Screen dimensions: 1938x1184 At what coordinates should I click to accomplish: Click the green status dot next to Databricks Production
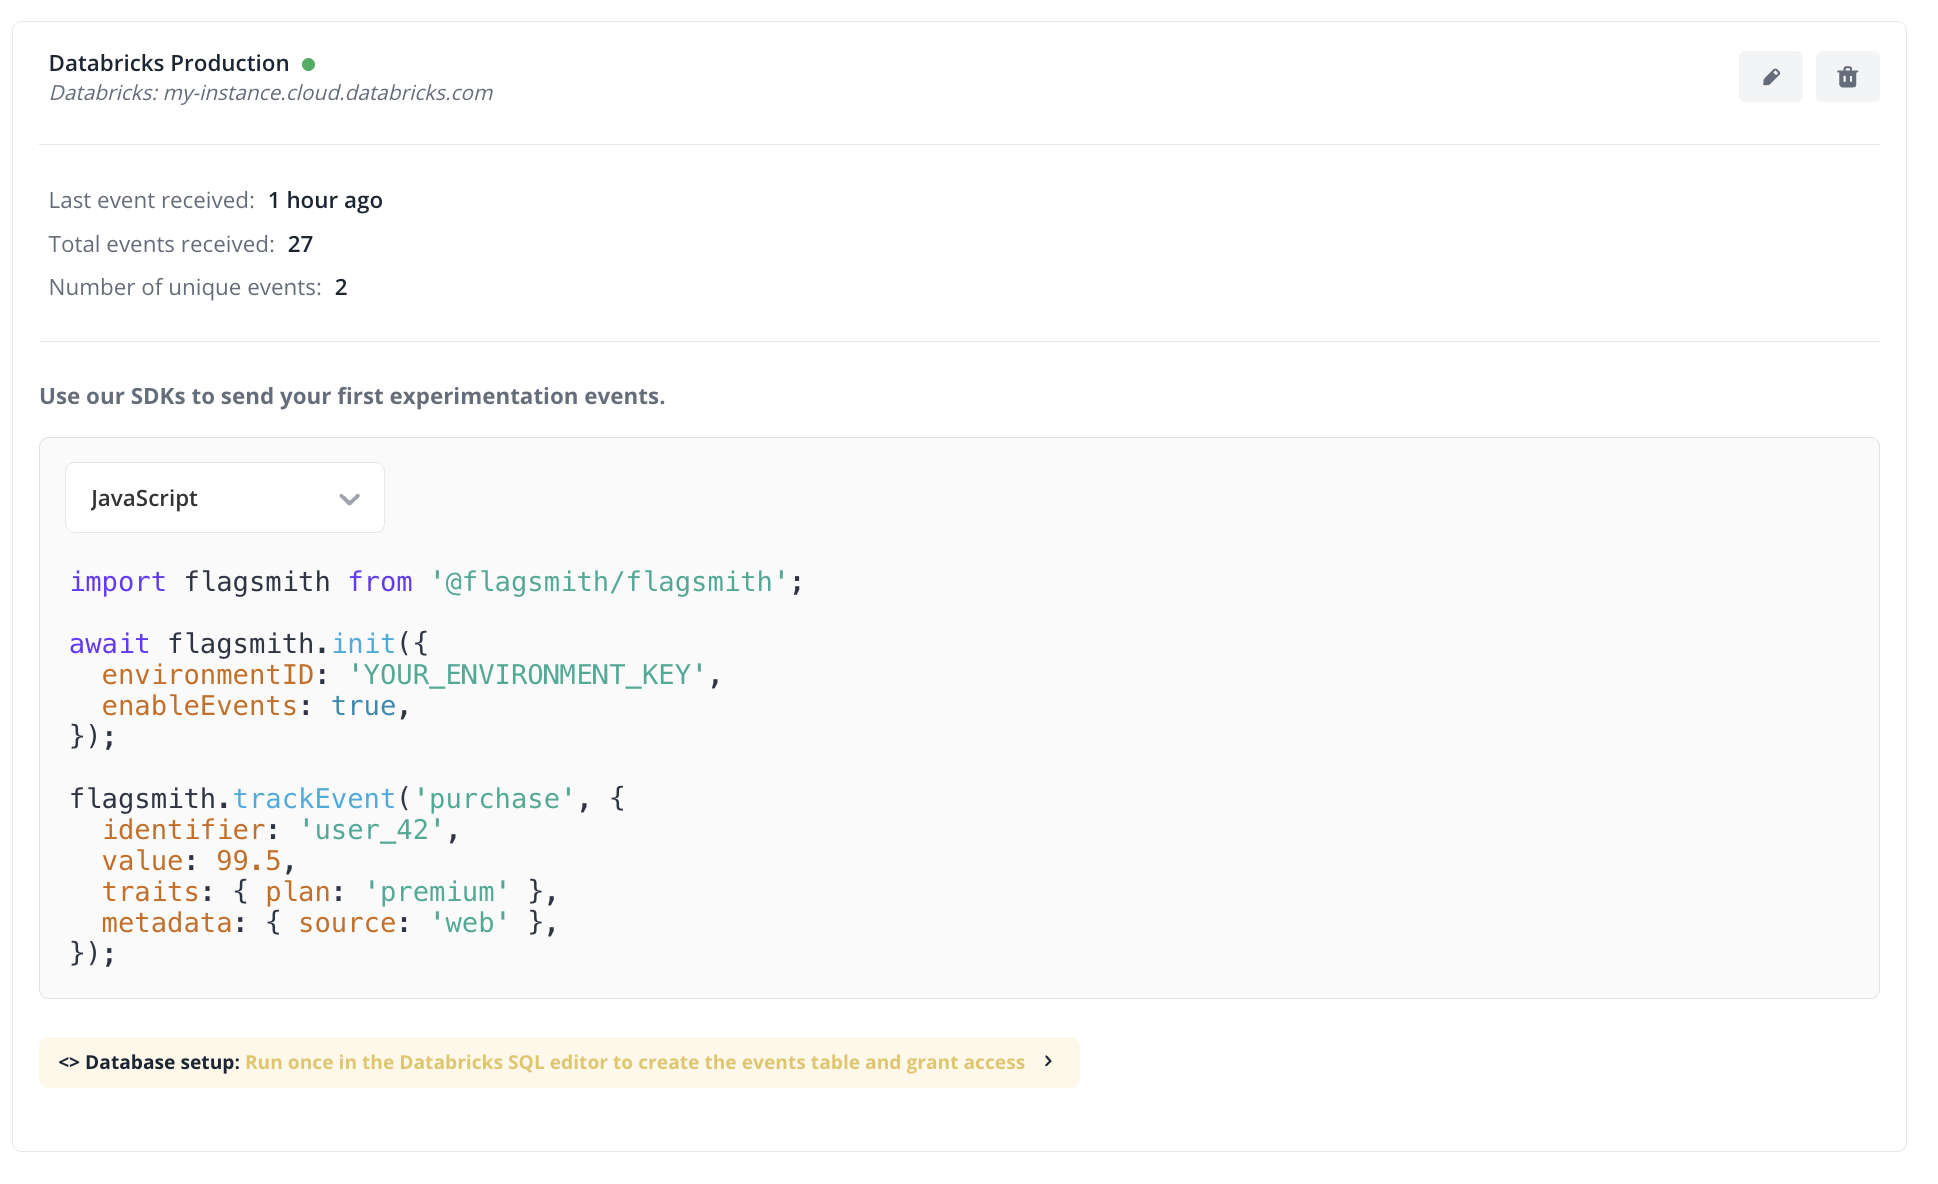pyautogui.click(x=309, y=64)
